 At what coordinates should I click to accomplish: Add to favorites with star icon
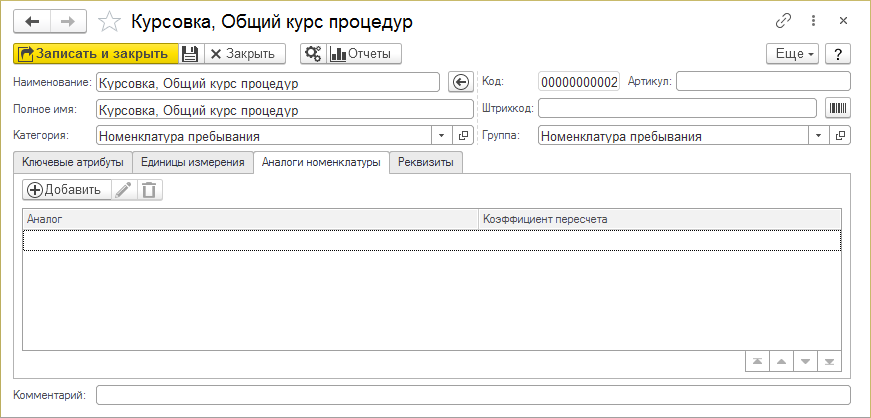click(x=112, y=20)
